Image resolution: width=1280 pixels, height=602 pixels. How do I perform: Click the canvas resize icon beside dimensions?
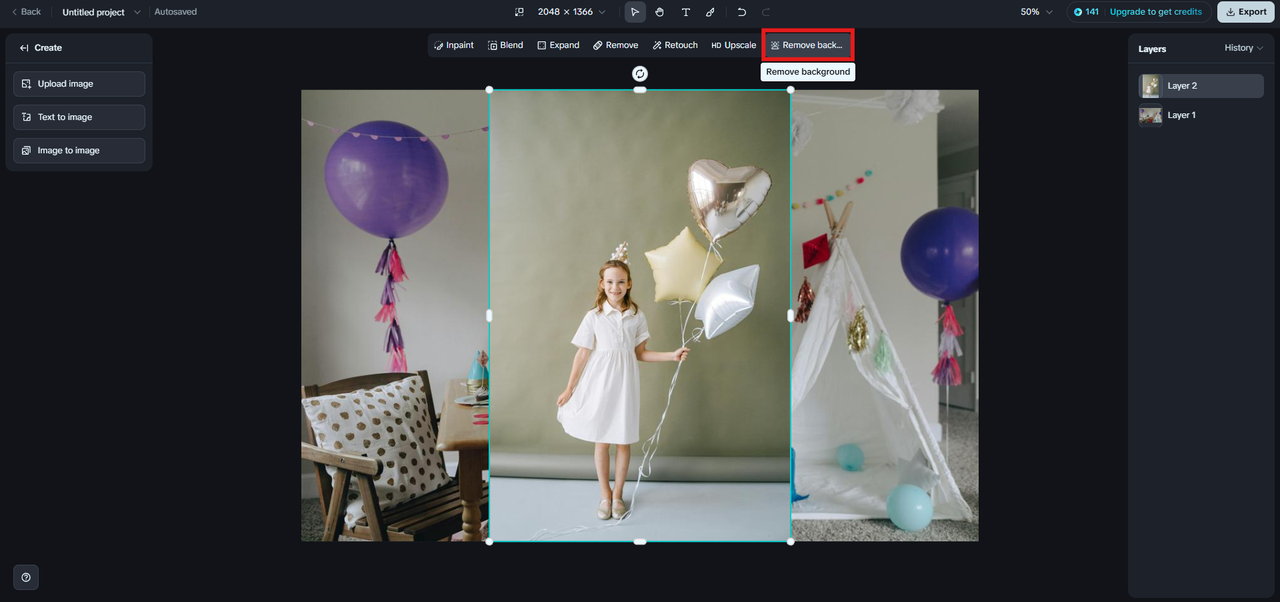coord(519,12)
